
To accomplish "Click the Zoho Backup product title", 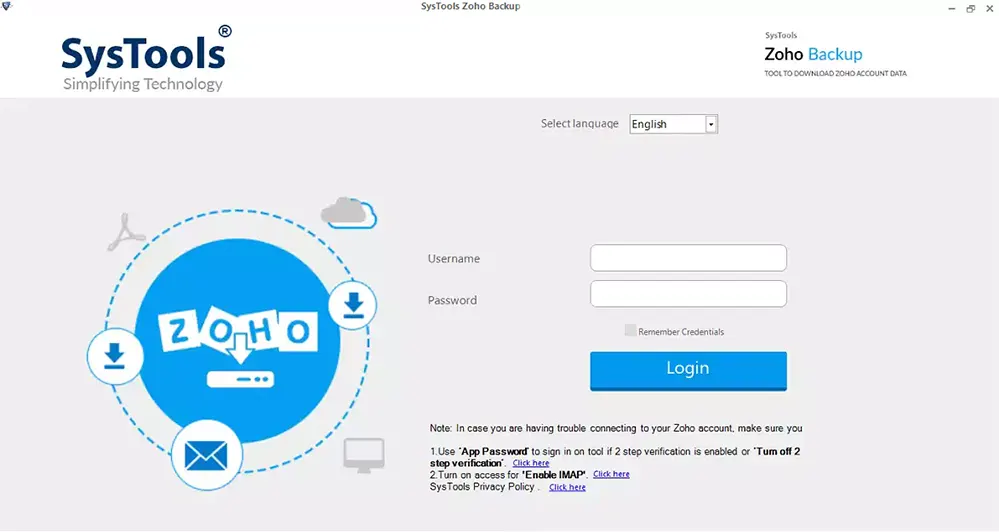I will click(814, 54).
